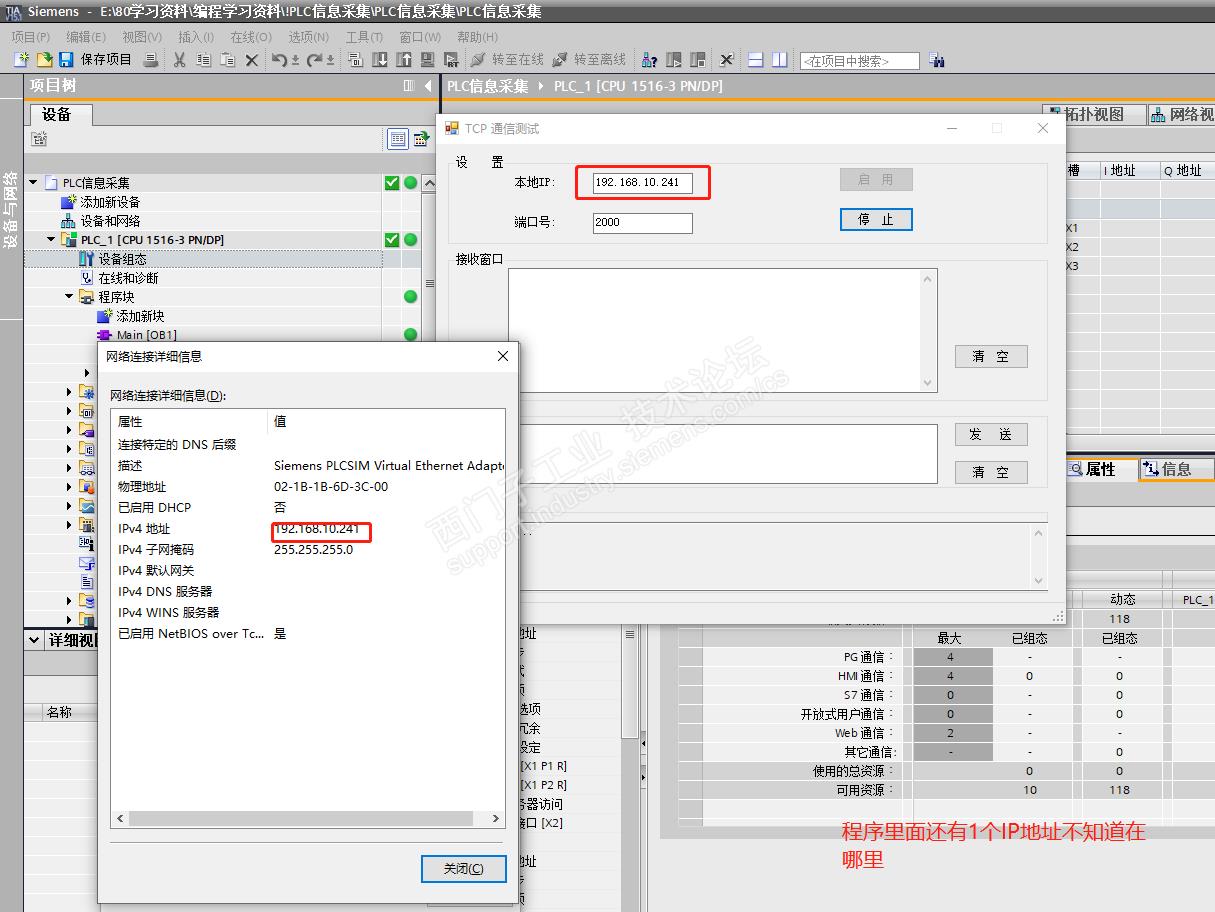Click the 发送 send button
The height and width of the screenshot is (912, 1215).
pyautogui.click(x=990, y=434)
